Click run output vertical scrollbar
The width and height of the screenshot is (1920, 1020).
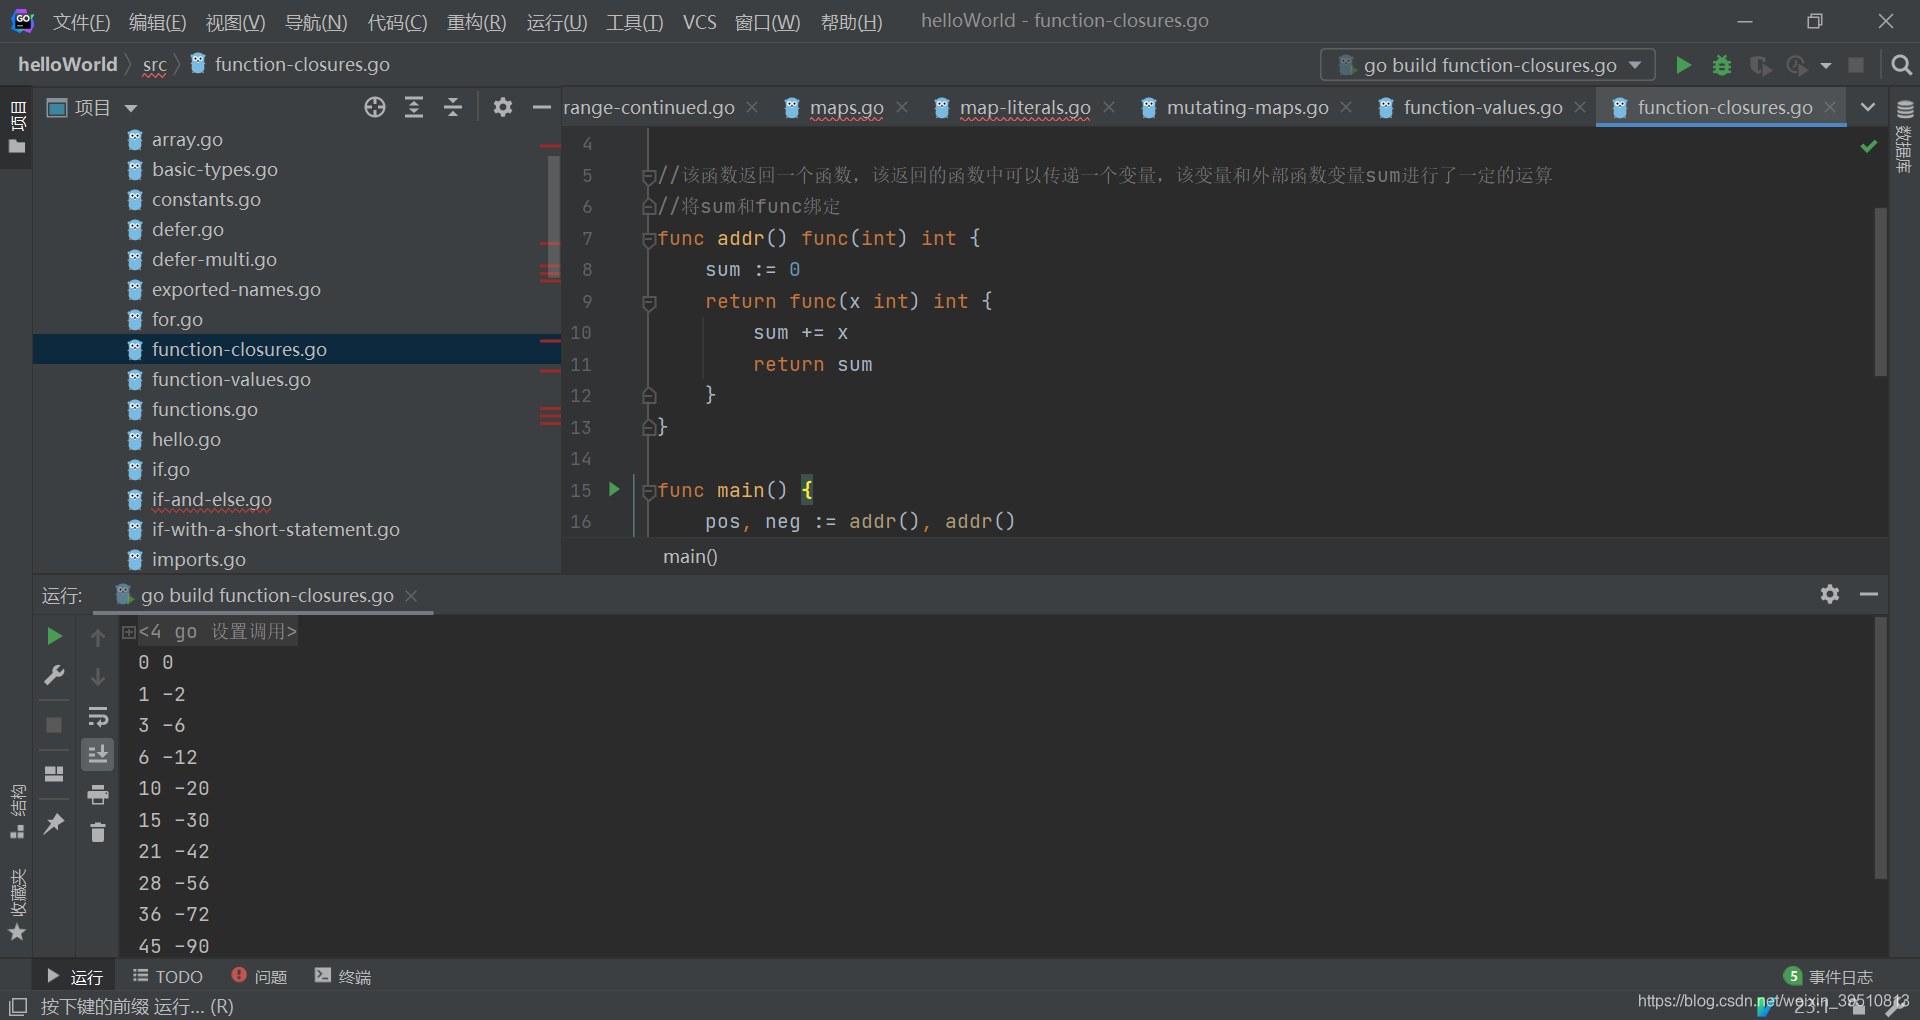click(x=1880, y=748)
